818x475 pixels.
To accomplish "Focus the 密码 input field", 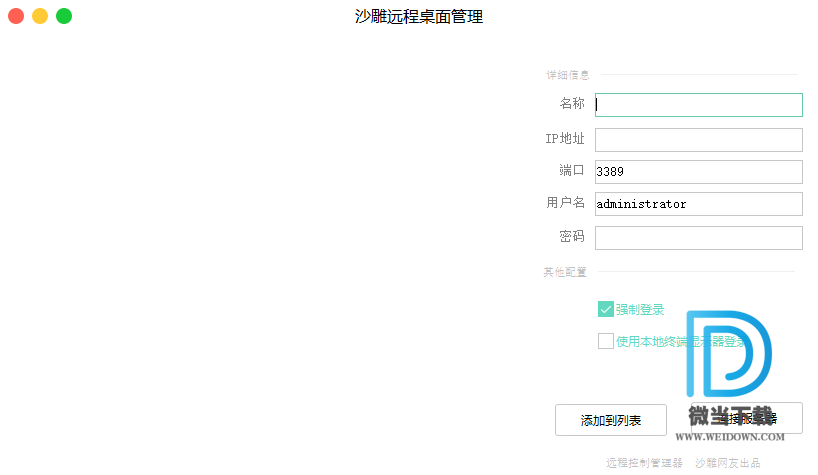I will [698, 238].
